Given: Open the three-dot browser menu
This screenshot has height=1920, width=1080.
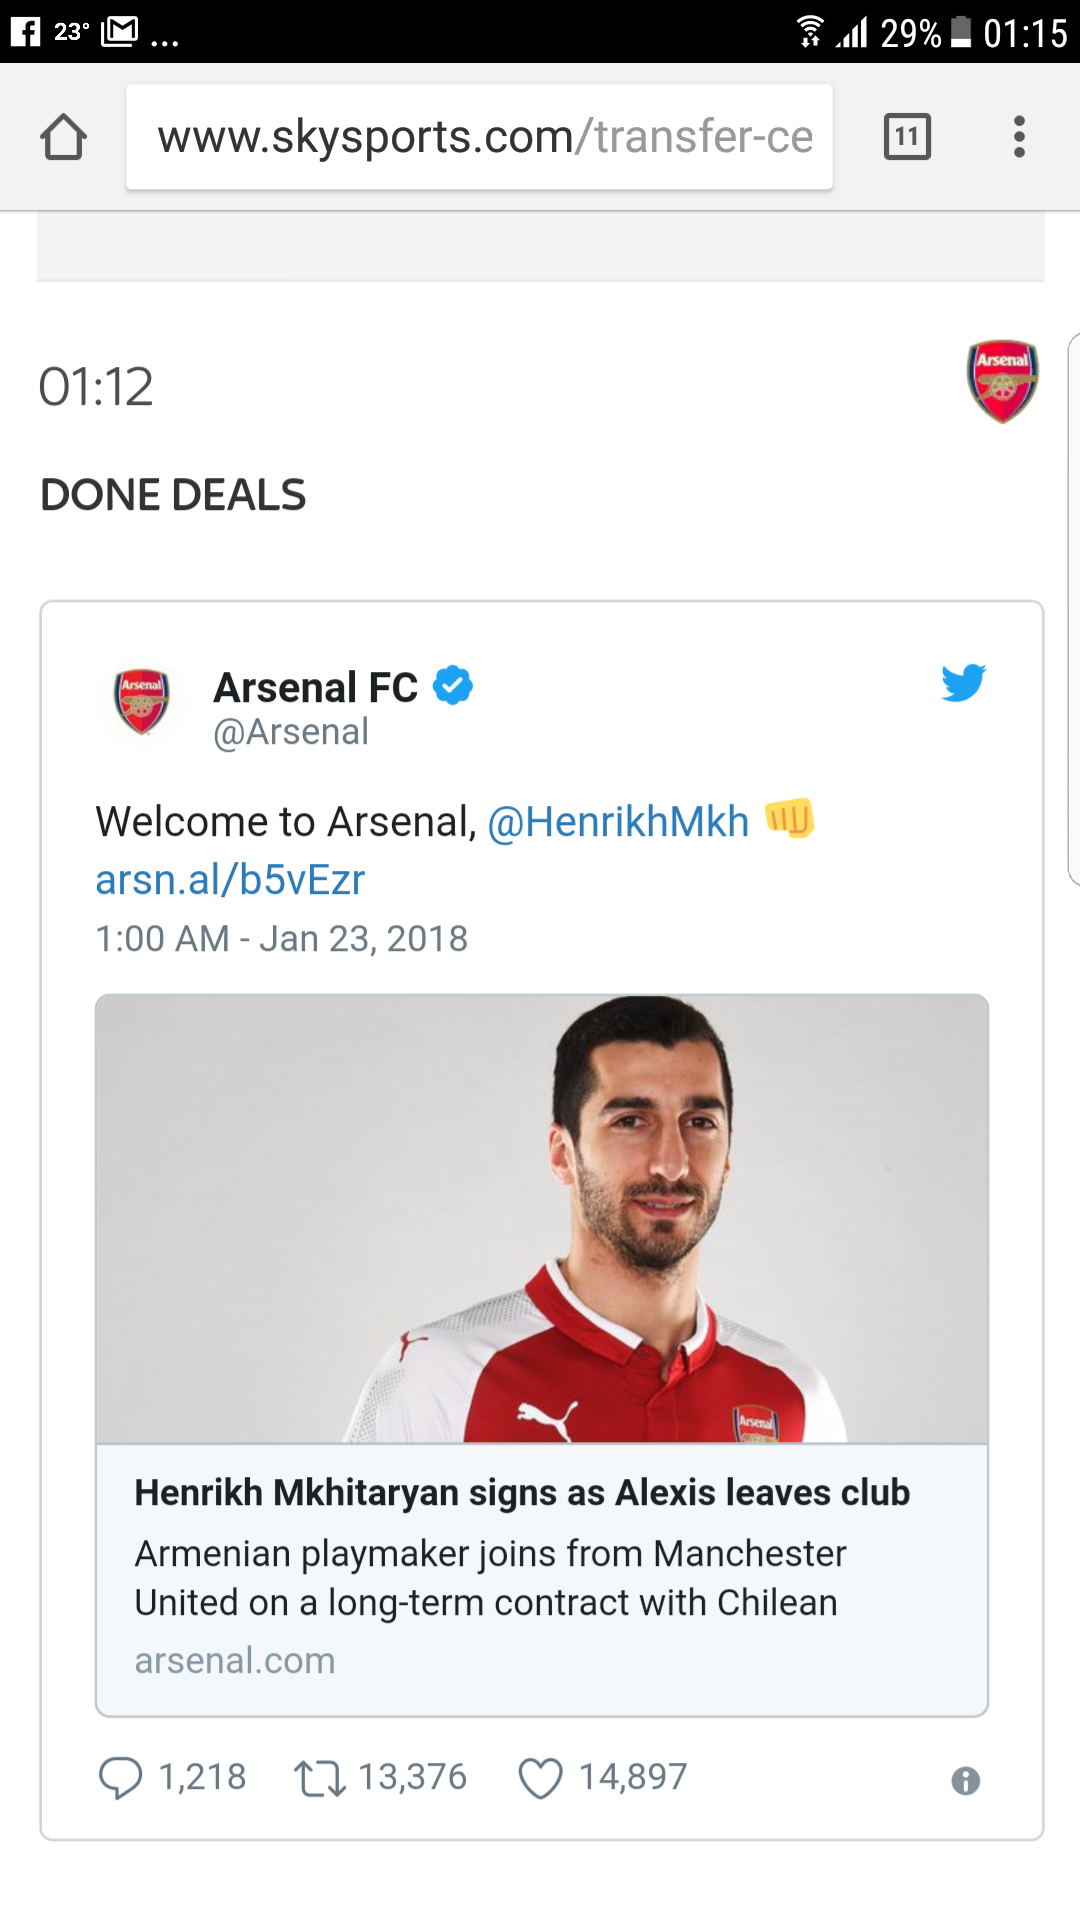Looking at the screenshot, I should pos(1019,137).
